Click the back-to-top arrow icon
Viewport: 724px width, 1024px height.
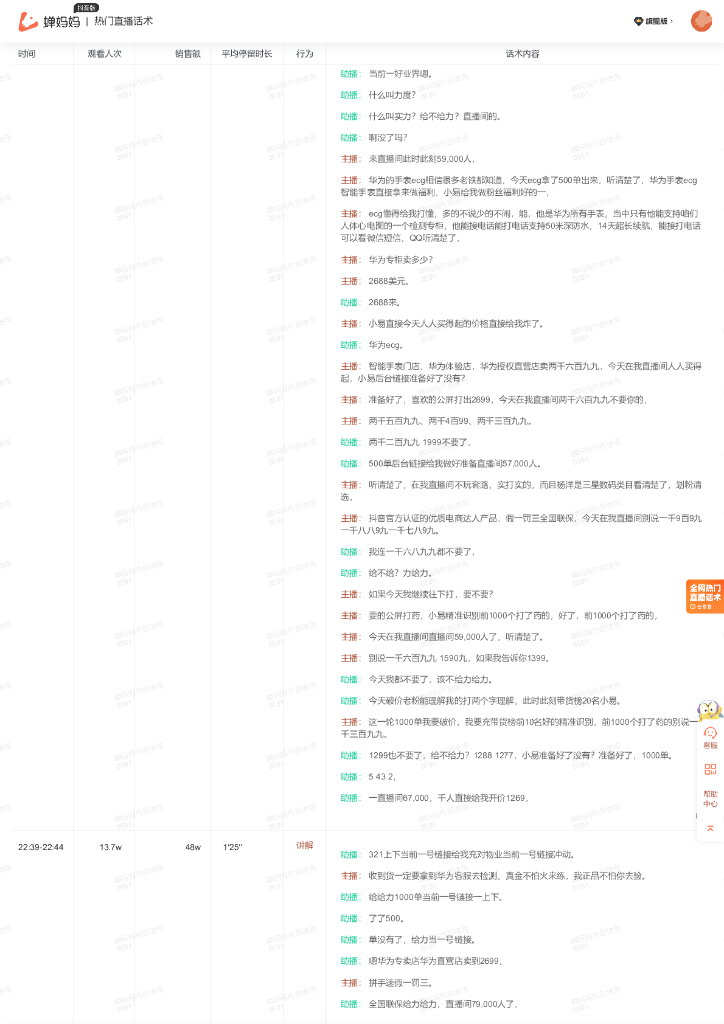(x=710, y=828)
